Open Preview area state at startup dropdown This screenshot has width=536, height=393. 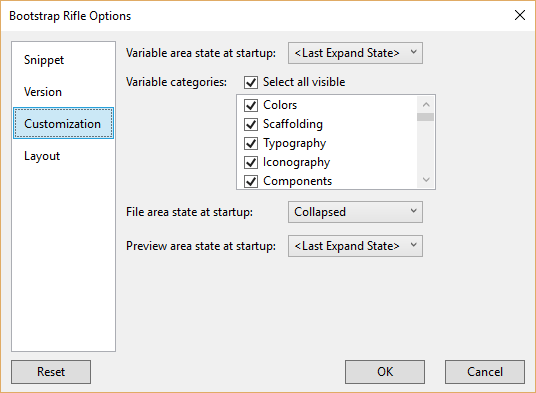point(355,246)
